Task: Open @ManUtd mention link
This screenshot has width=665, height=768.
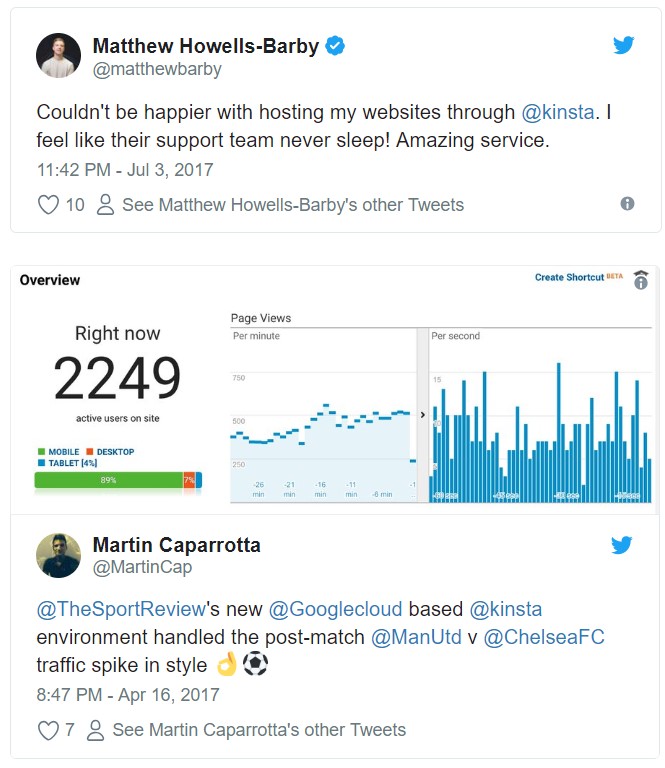Action: click(x=416, y=637)
